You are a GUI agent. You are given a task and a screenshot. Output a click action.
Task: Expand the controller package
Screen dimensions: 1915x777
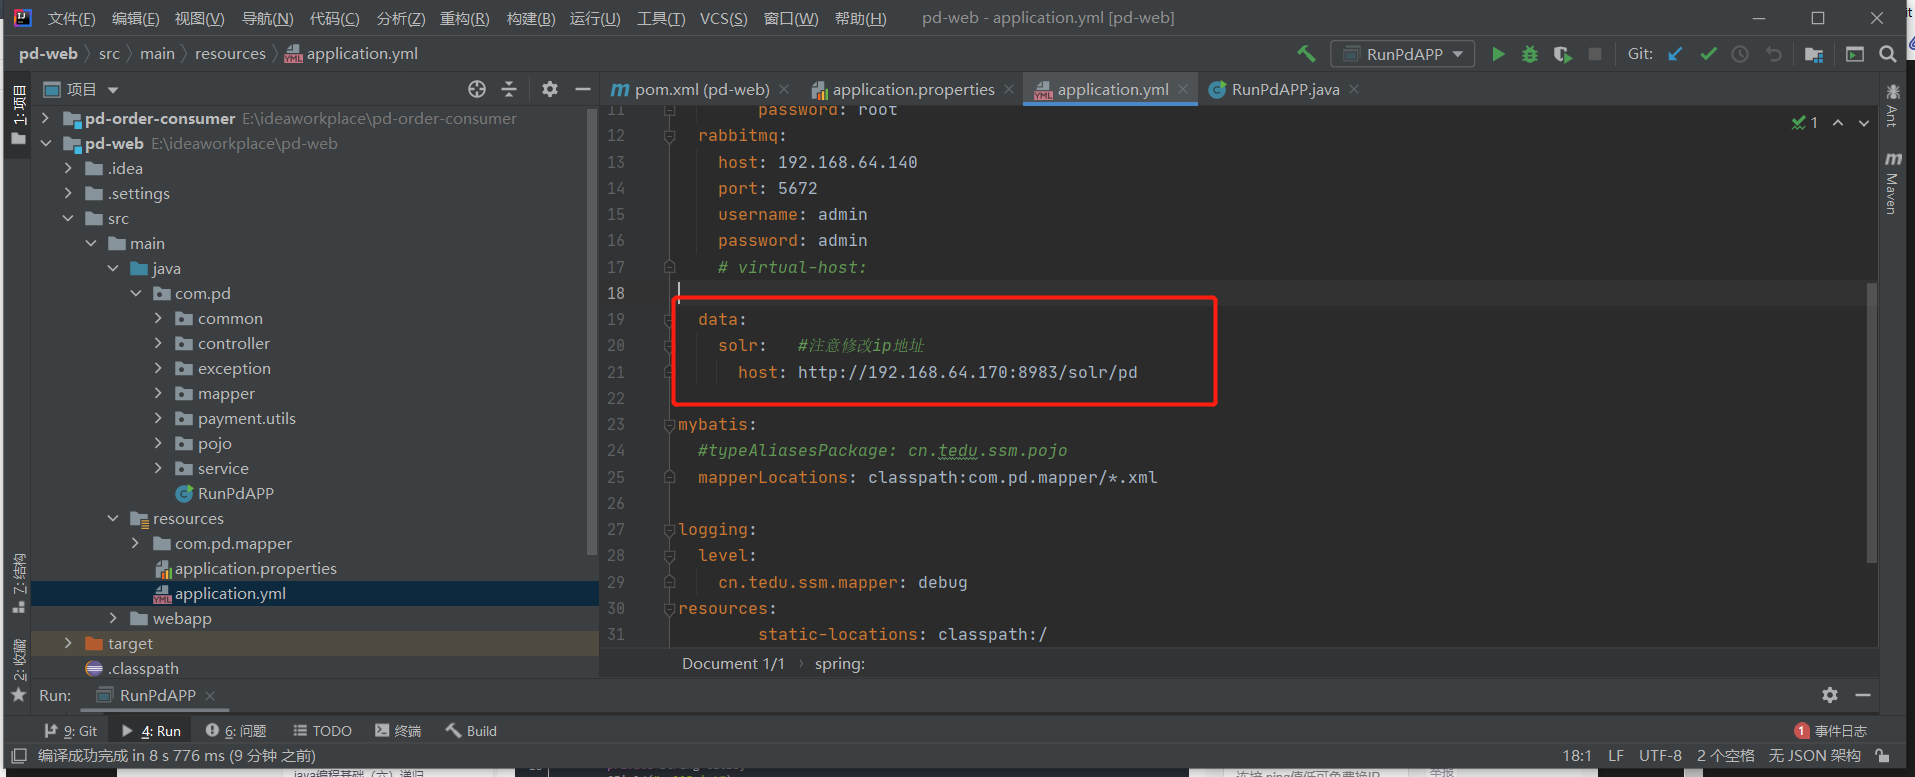(158, 343)
